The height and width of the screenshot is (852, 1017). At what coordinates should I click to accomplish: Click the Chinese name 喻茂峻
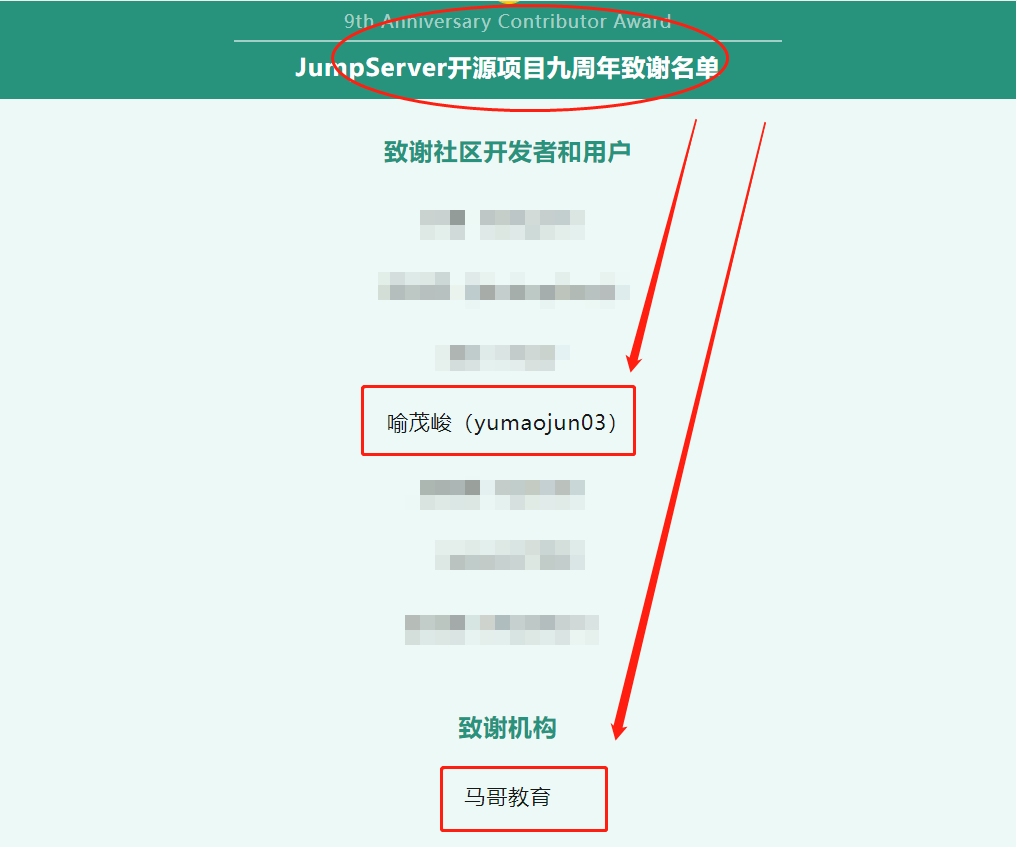point(420,423)
